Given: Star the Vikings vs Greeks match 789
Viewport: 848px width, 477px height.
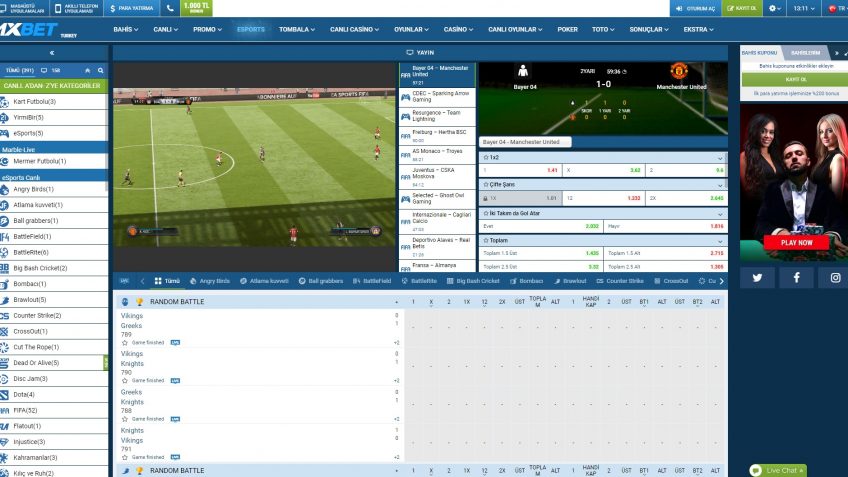Looking at the screenshot, I should pos(125,342).
